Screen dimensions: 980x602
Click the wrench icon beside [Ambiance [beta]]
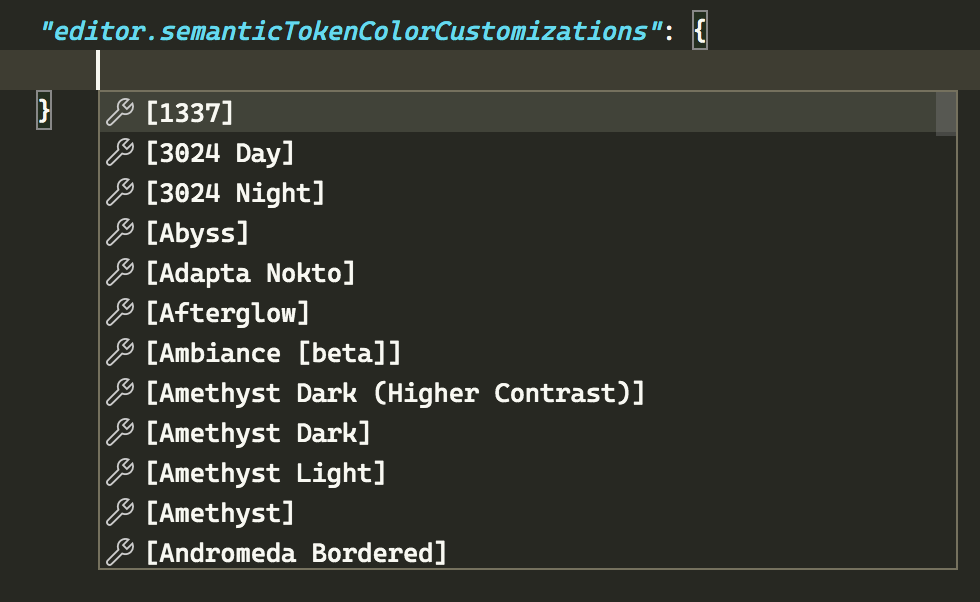(x=119, y=353)
